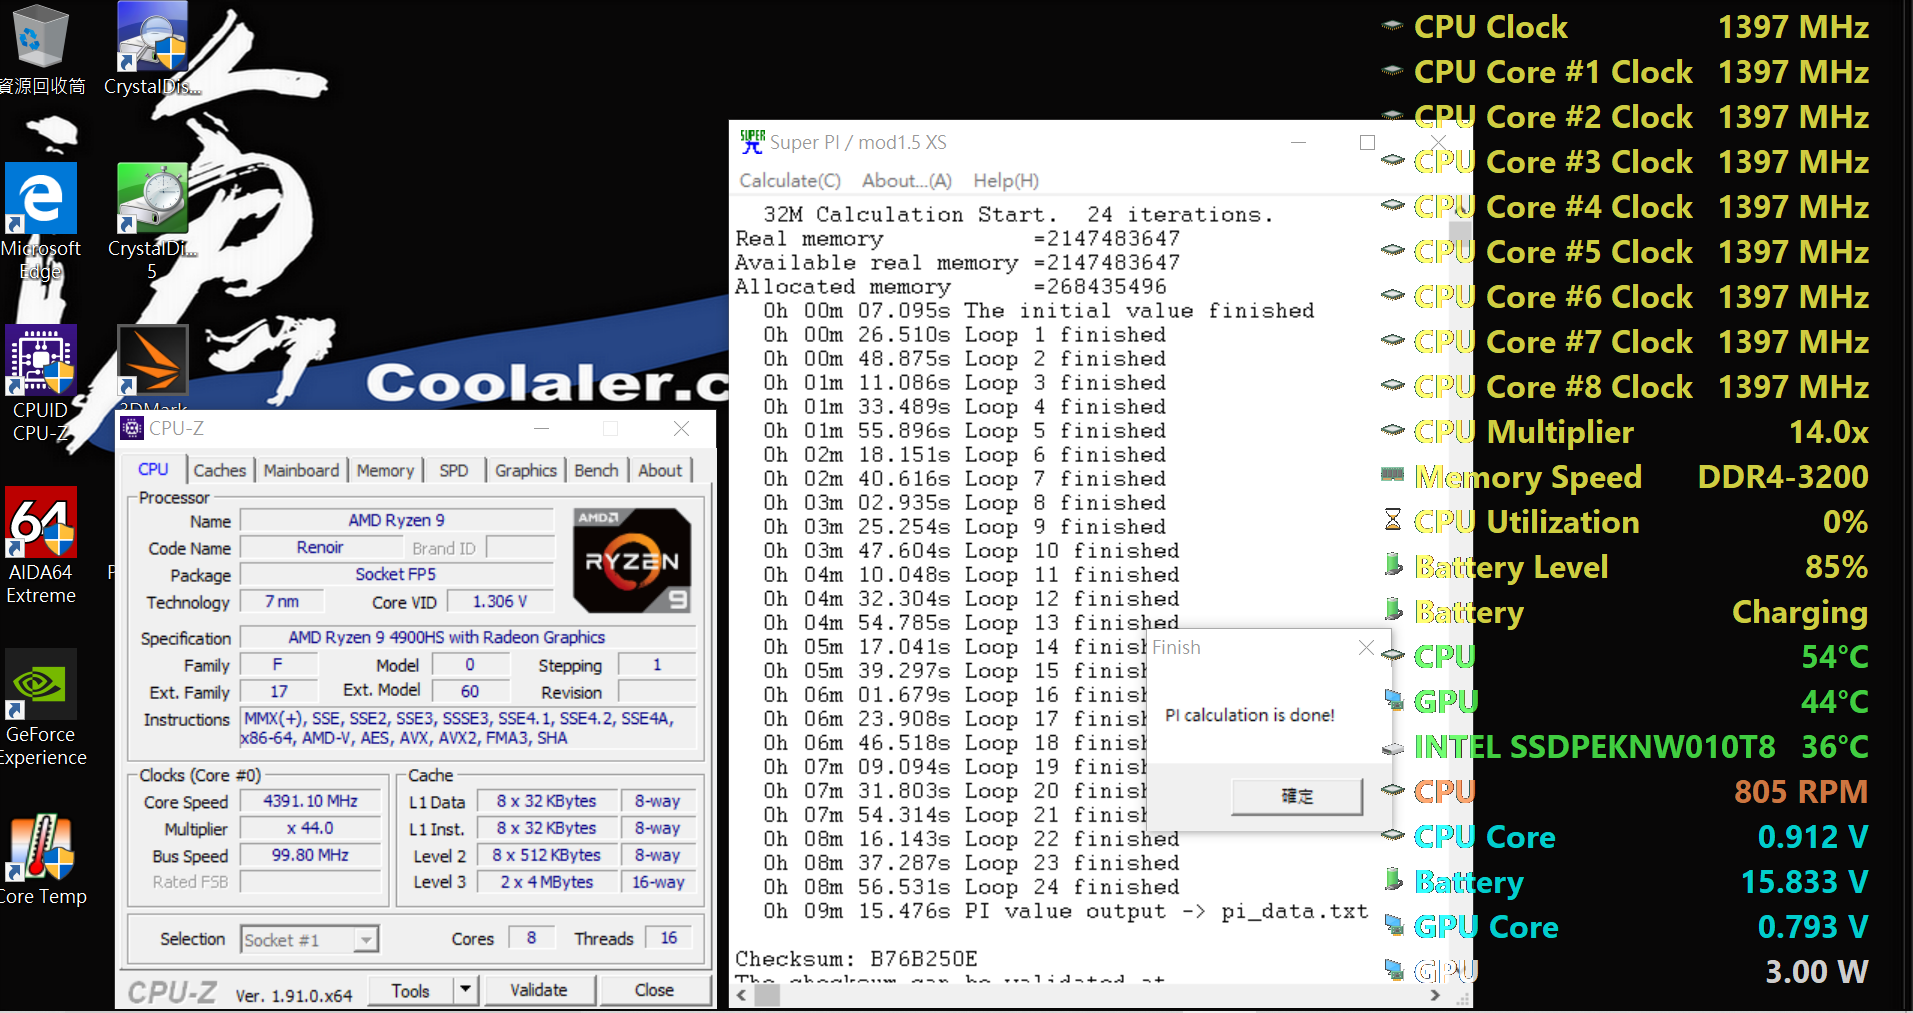Click the Technology value 7 nm
Viewport: 1913px width, 1013px height.
(282, 601)
